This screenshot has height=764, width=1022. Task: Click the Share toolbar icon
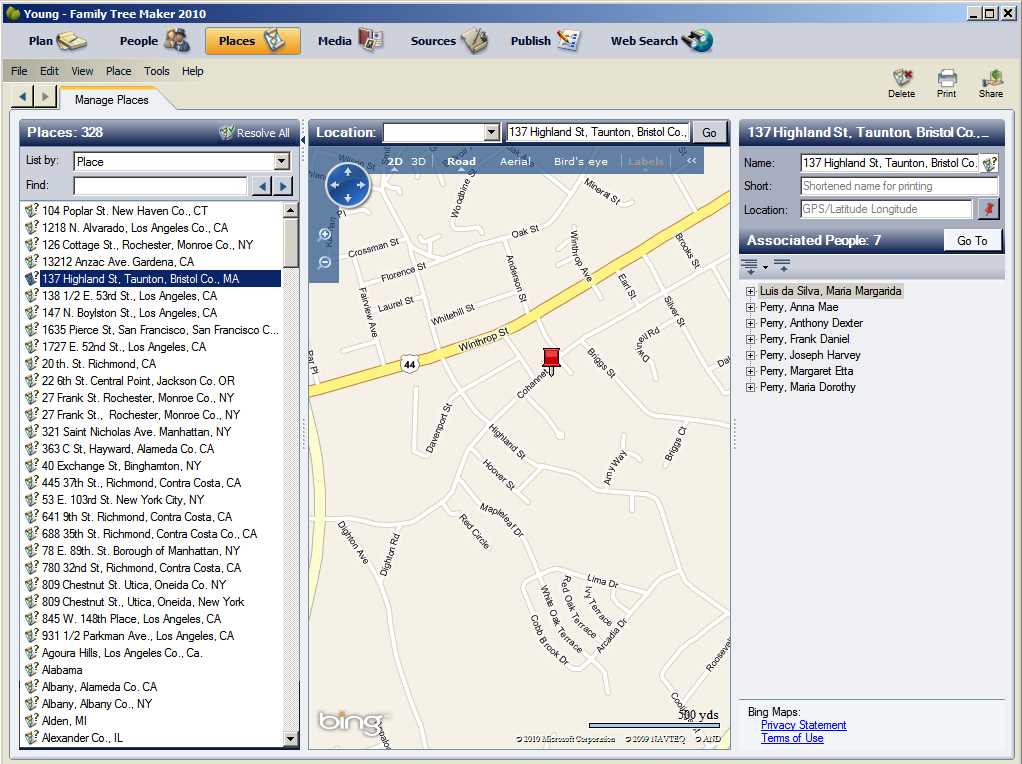point(991,83)
